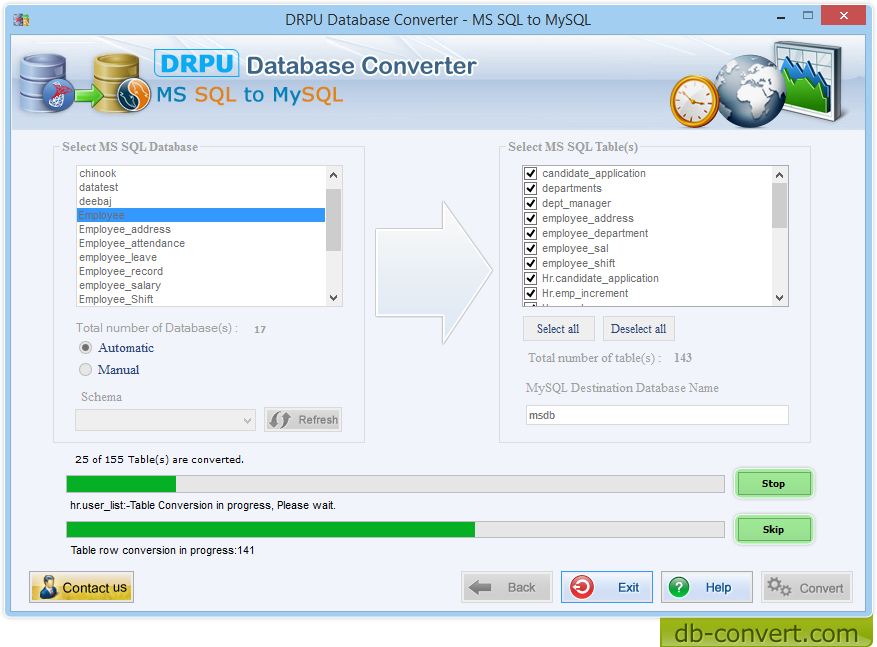Uncheck dept_manager table checkbox
The height and width of the screenshot is (647, 877).
(x=531, y=204)
